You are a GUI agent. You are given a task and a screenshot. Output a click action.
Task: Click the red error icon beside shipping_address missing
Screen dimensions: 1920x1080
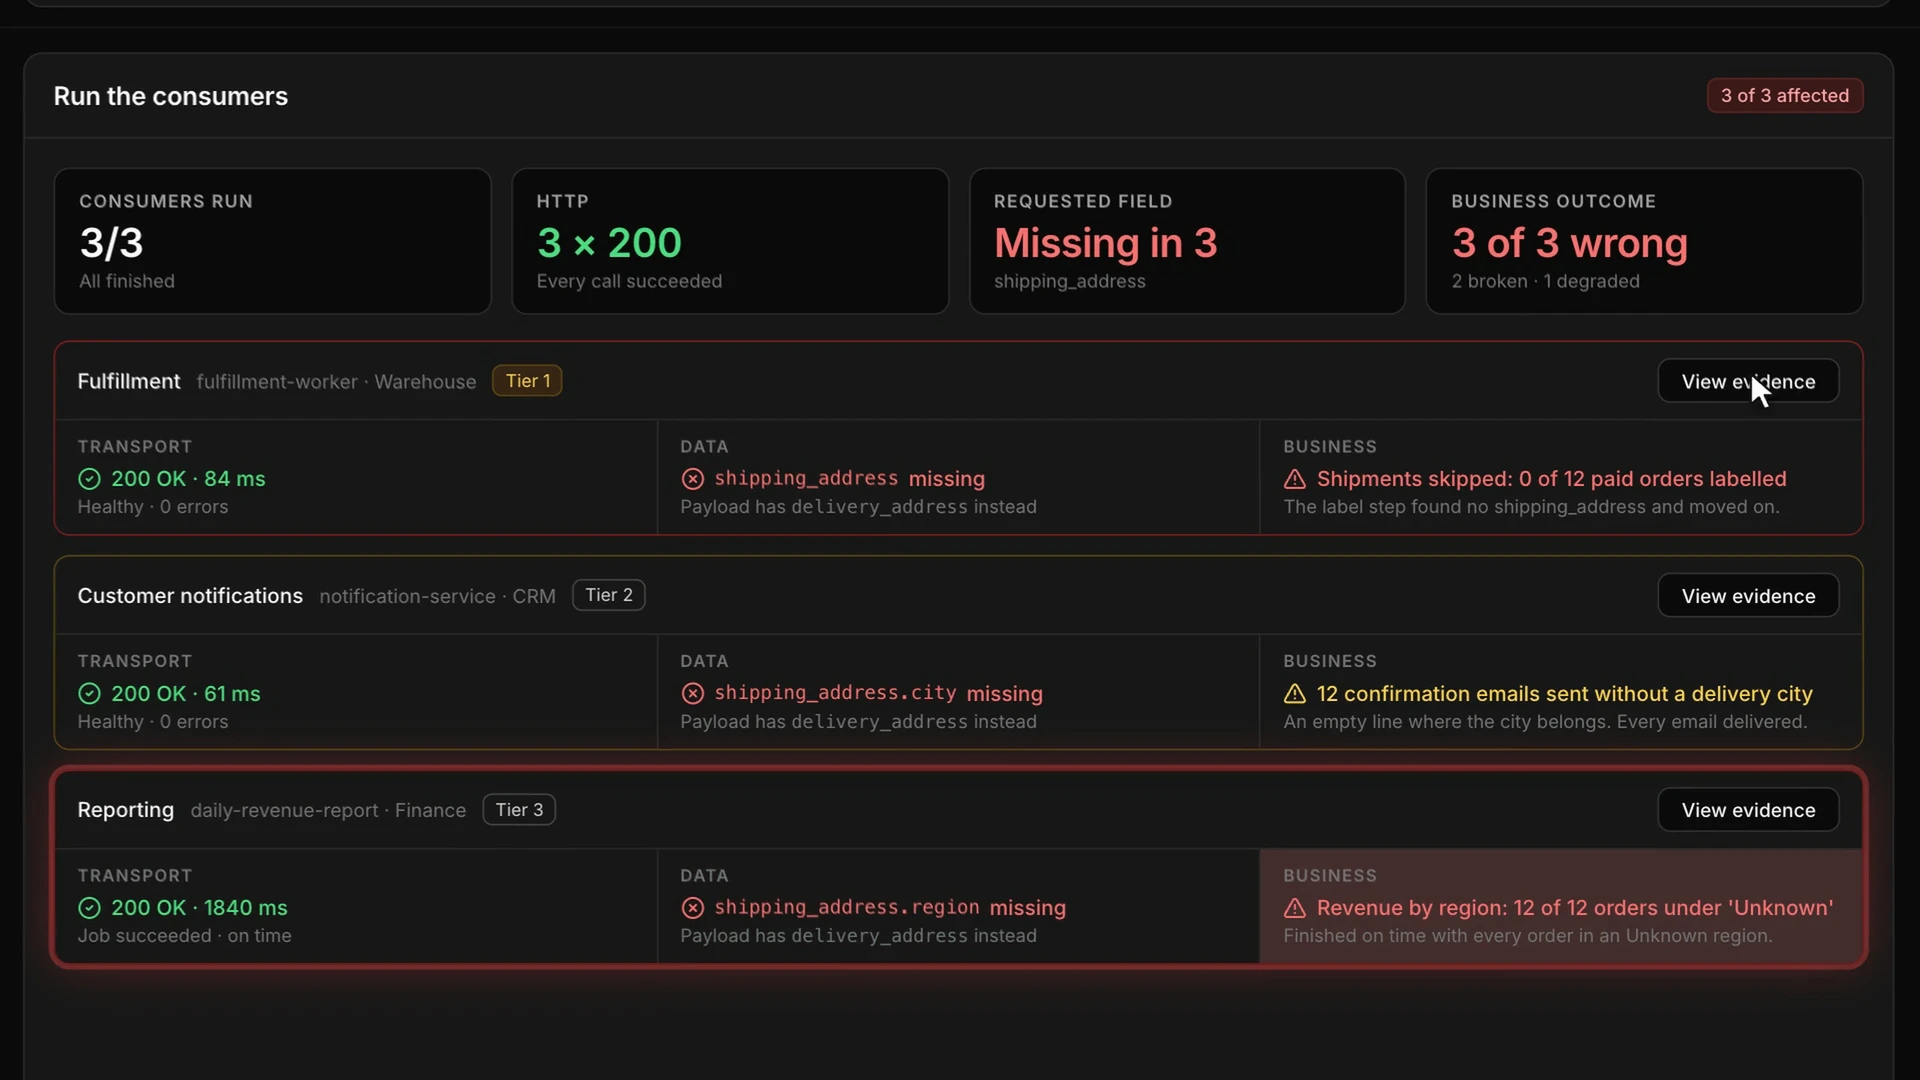692,479
